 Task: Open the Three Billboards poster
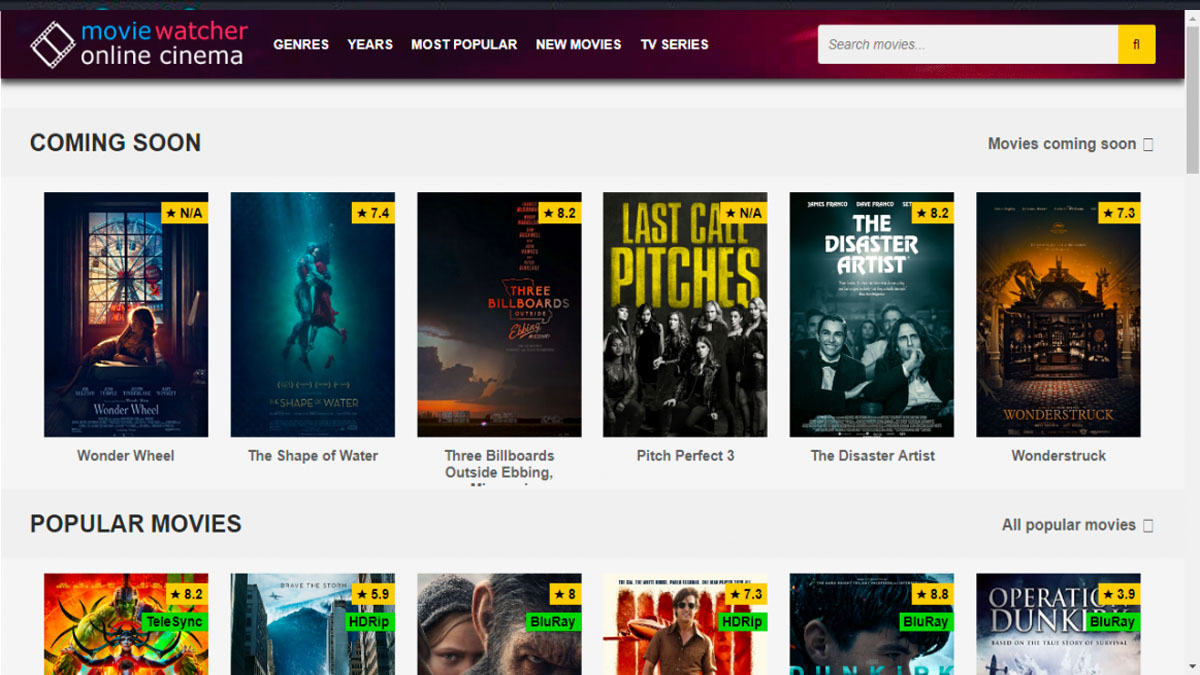coord(499,315)
